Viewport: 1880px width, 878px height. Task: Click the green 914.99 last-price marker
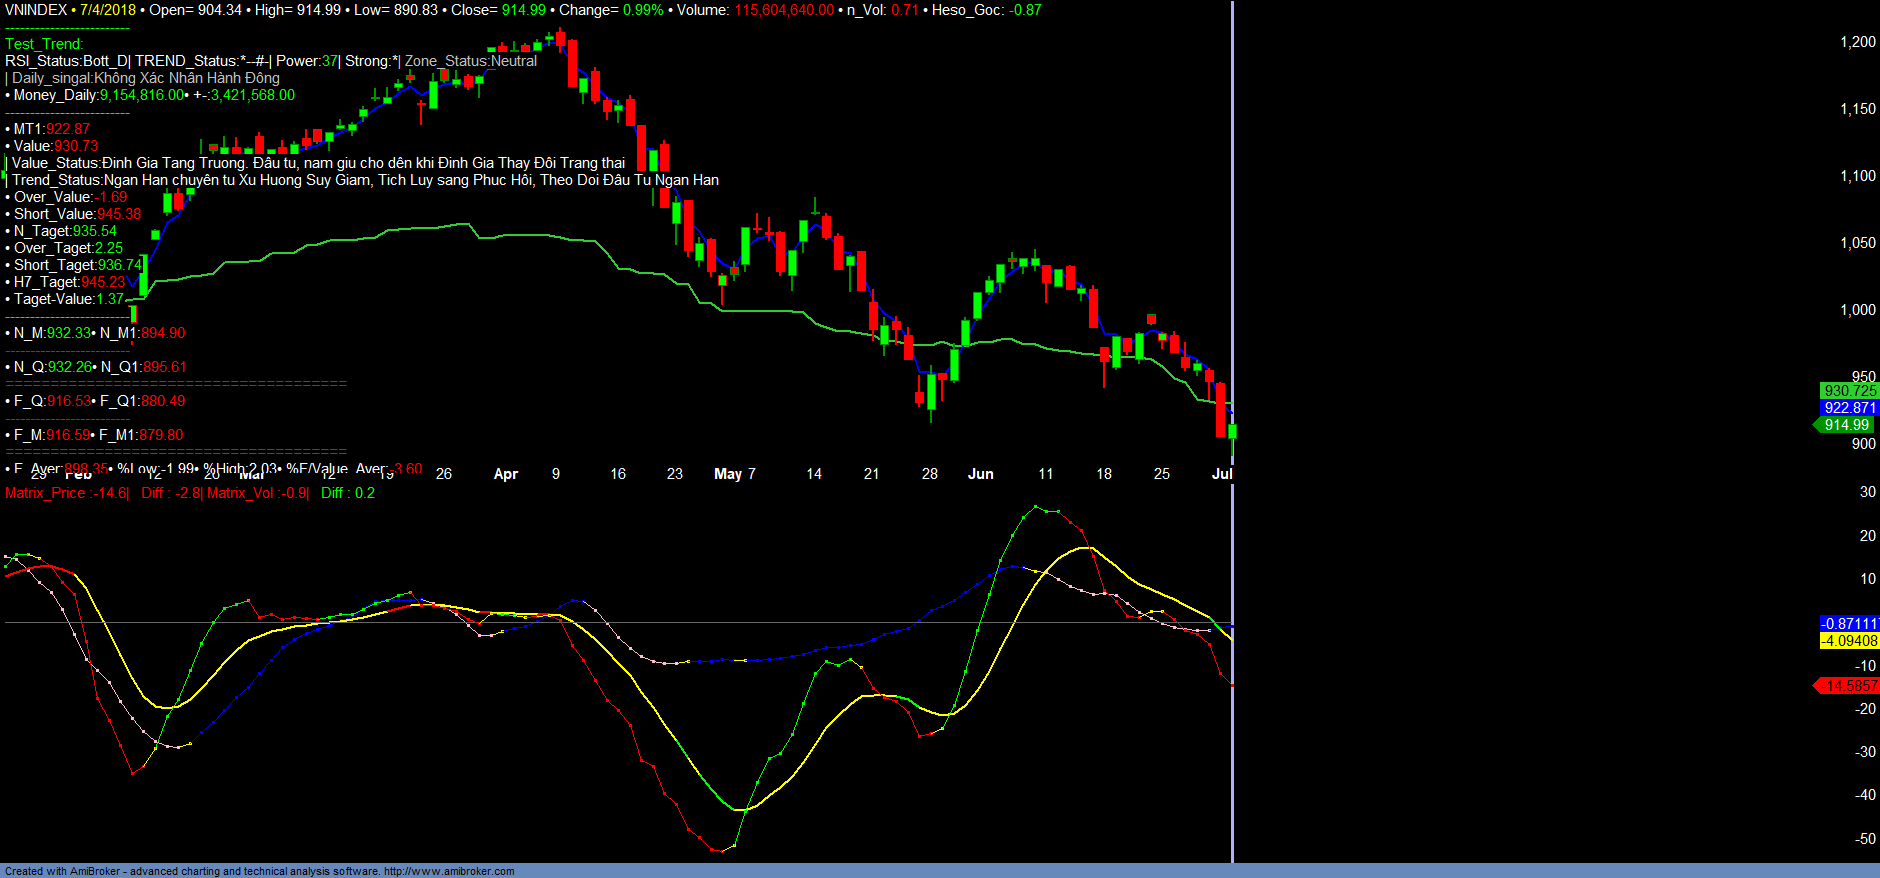coord(1846,425)
